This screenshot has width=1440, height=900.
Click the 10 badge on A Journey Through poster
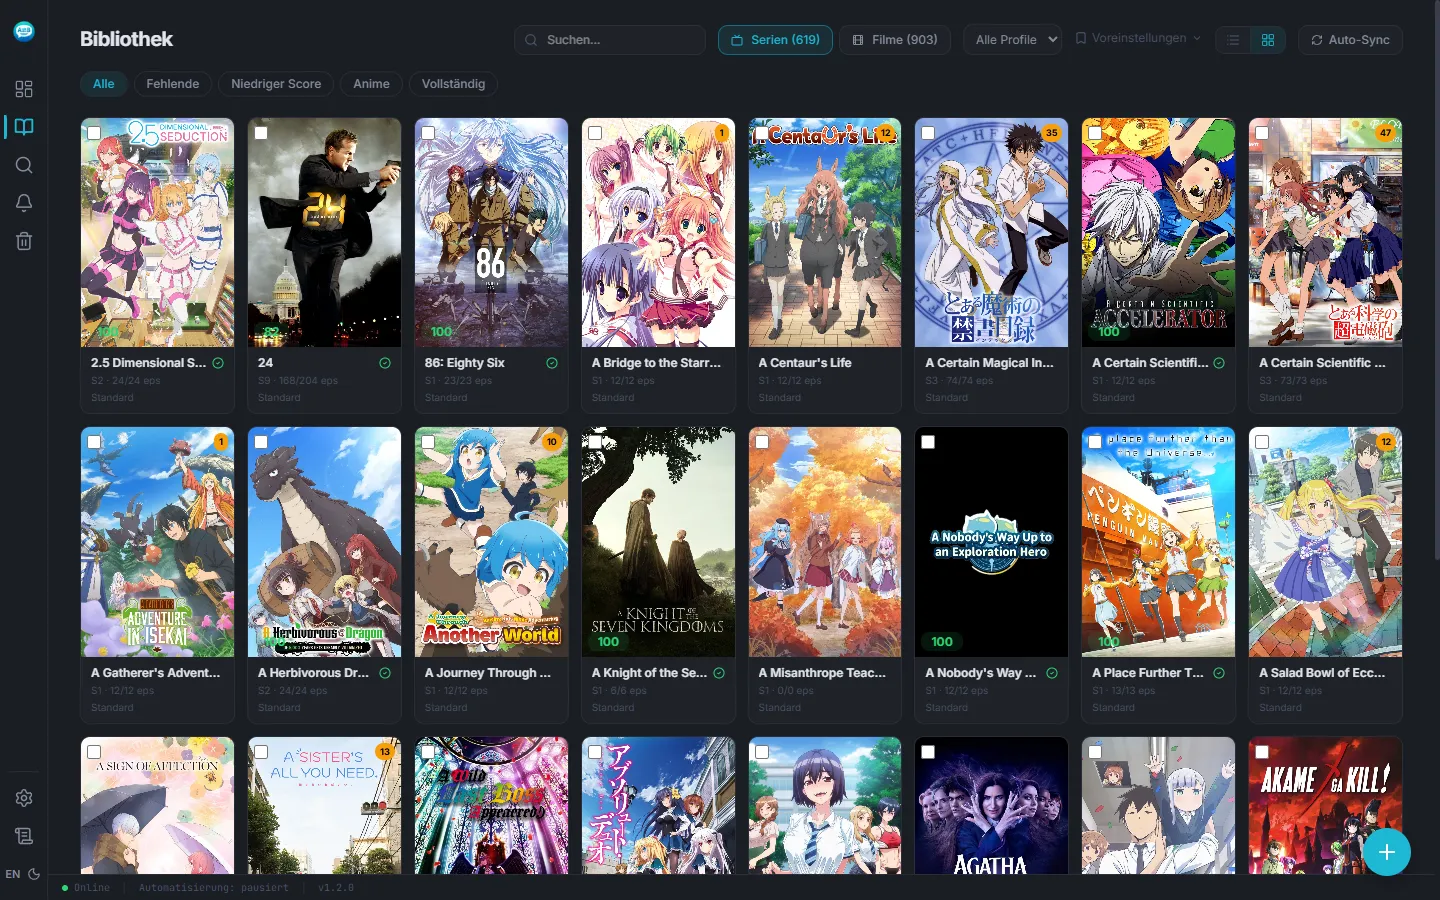coord(551,441)
